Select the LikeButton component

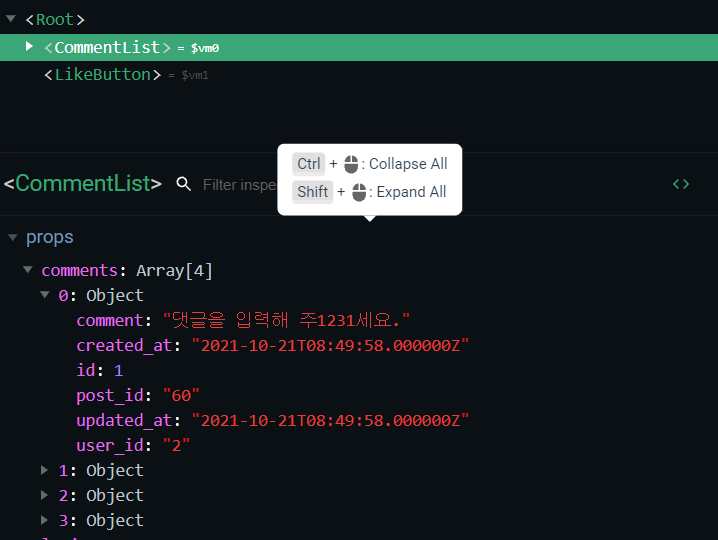tap(103, 75)
